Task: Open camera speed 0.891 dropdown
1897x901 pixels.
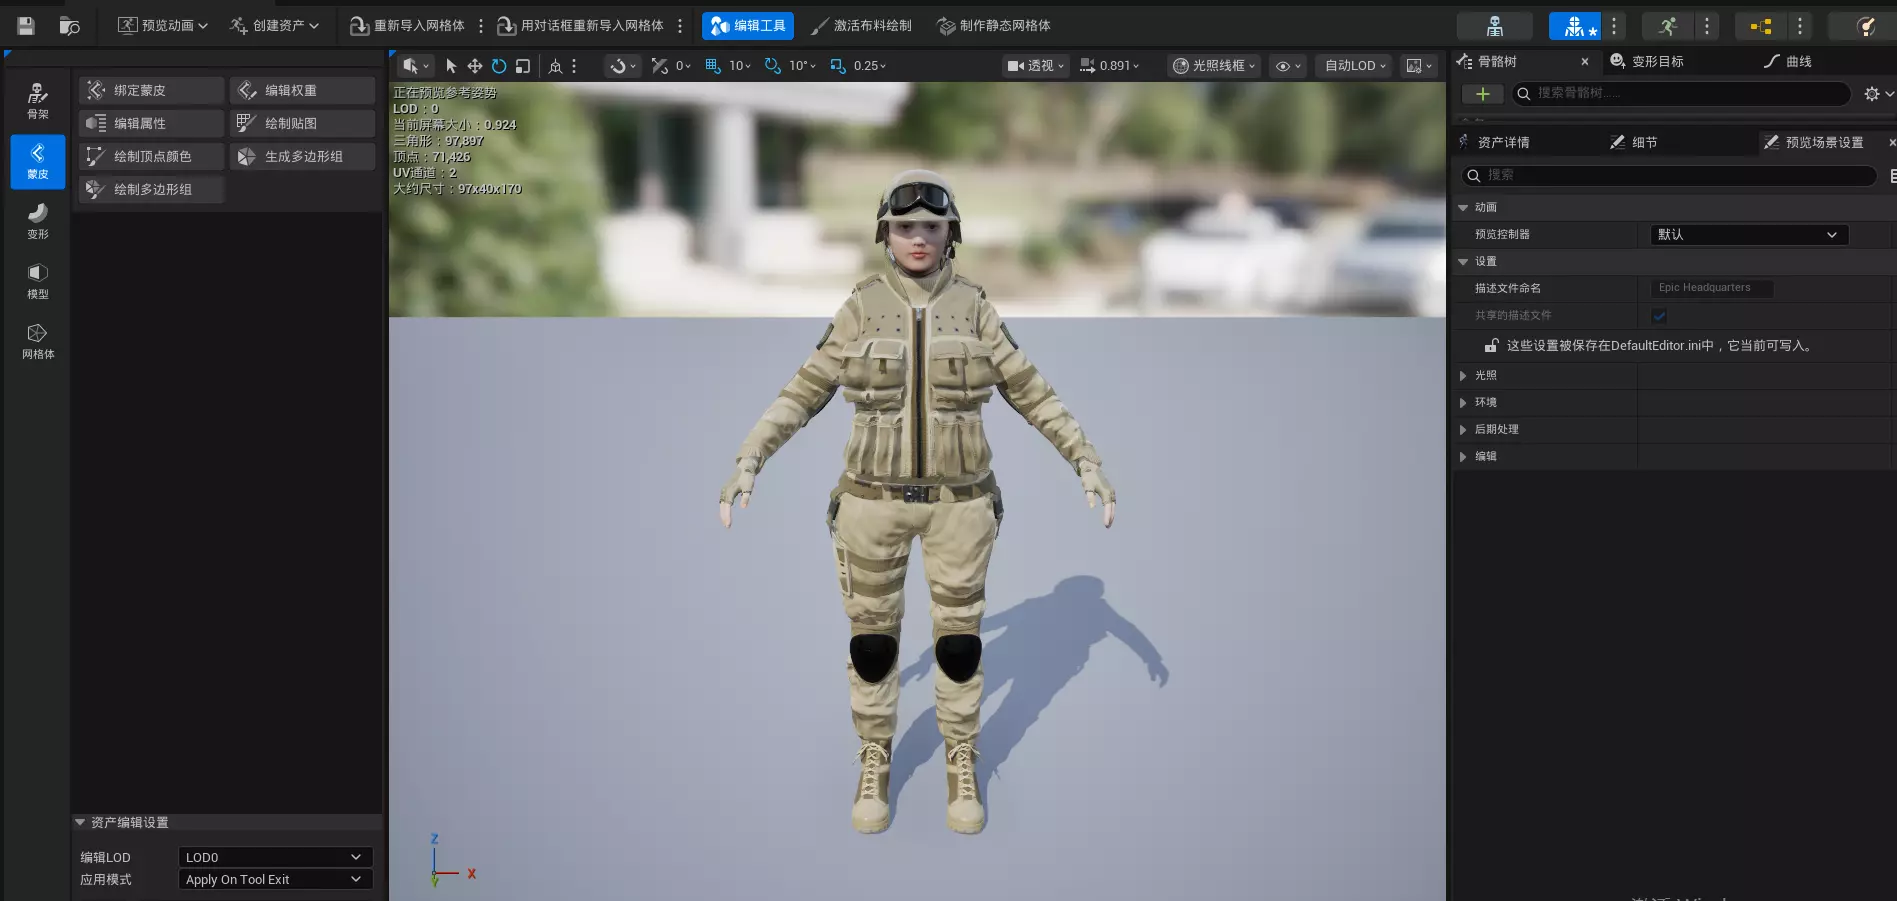Action: [1109, 66]
